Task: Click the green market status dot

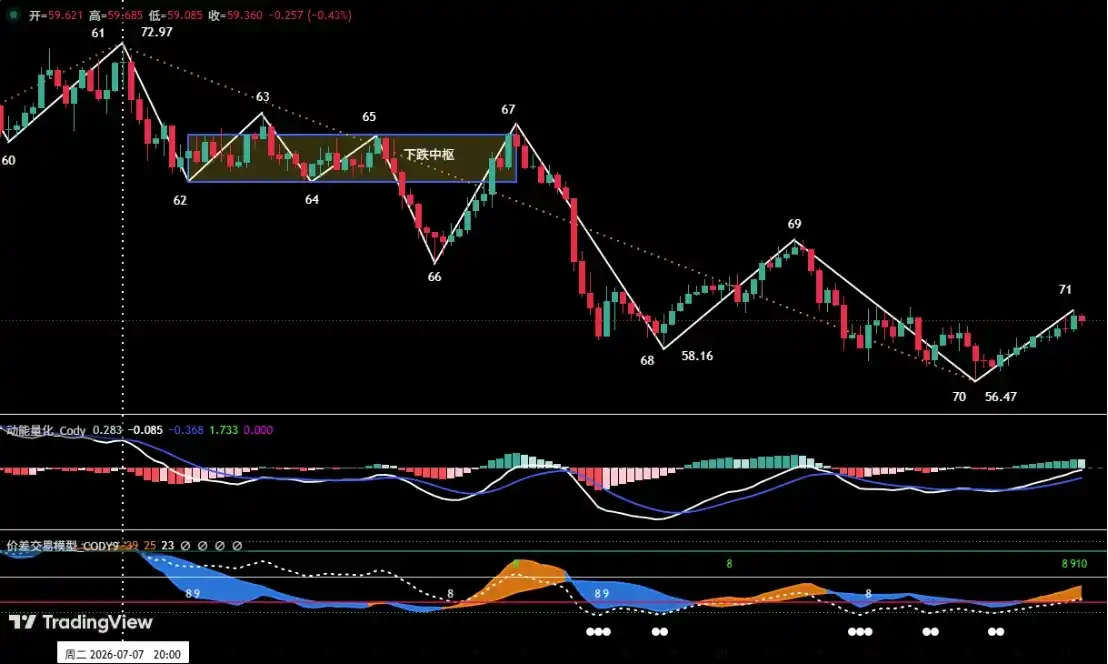Action: [x=13, y=14]
